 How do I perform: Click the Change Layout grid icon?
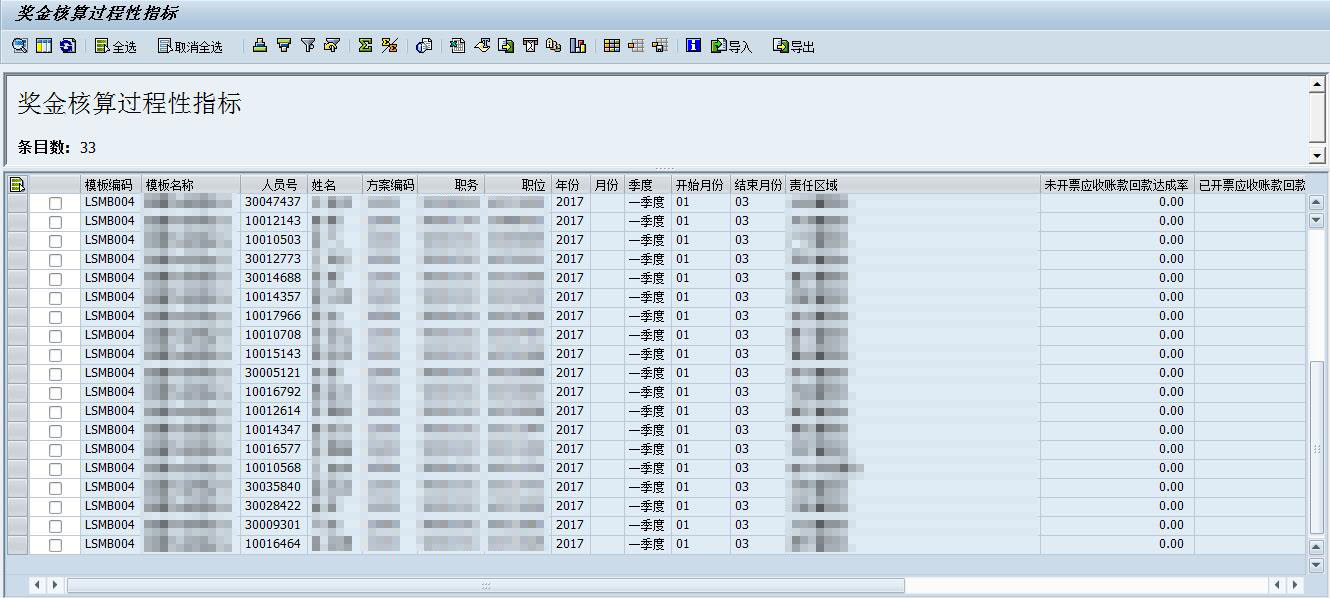tap(612, 46)
